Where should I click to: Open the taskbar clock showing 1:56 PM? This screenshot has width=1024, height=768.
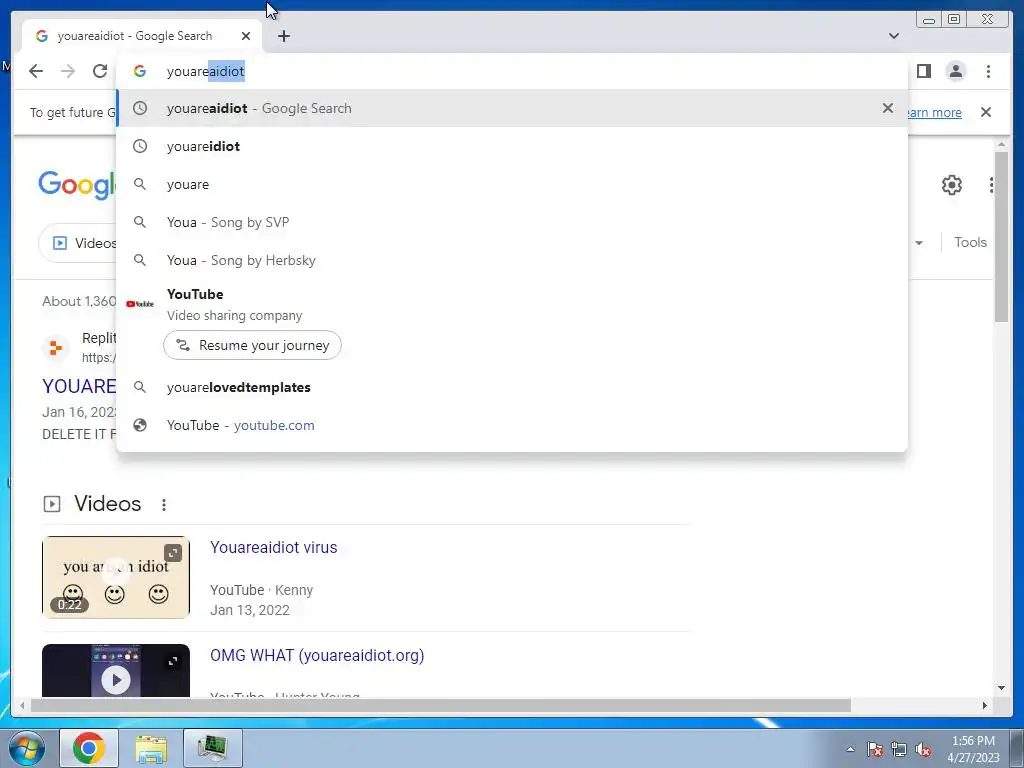click(973, 749)
